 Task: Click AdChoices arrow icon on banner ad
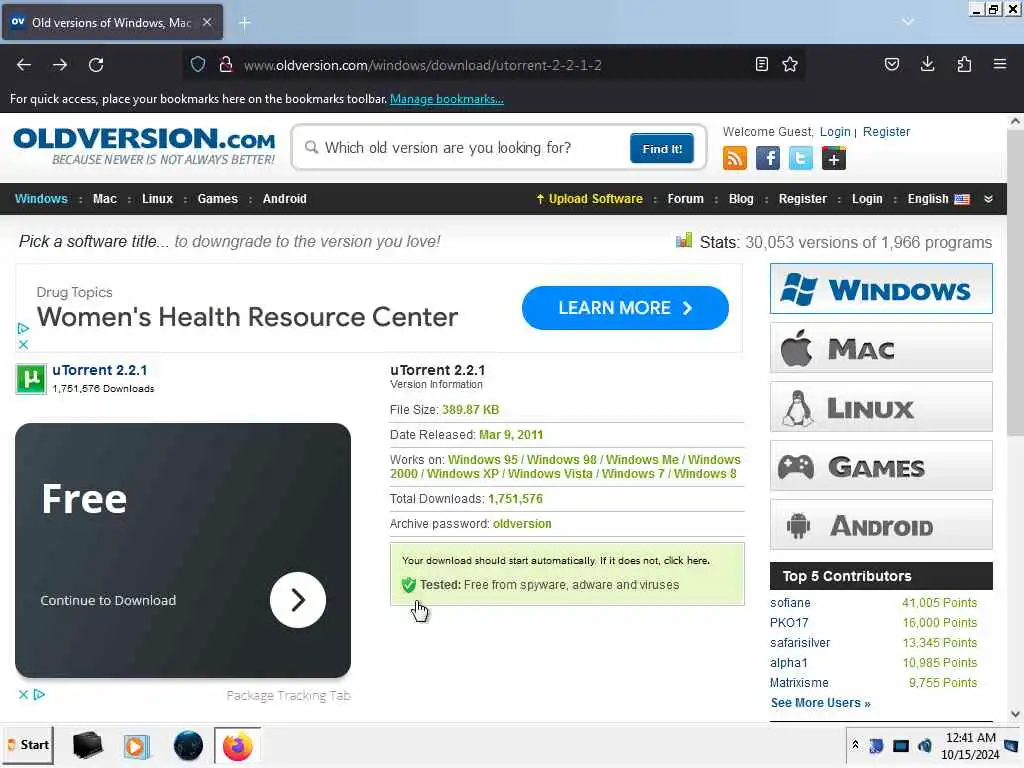(23, 328)
